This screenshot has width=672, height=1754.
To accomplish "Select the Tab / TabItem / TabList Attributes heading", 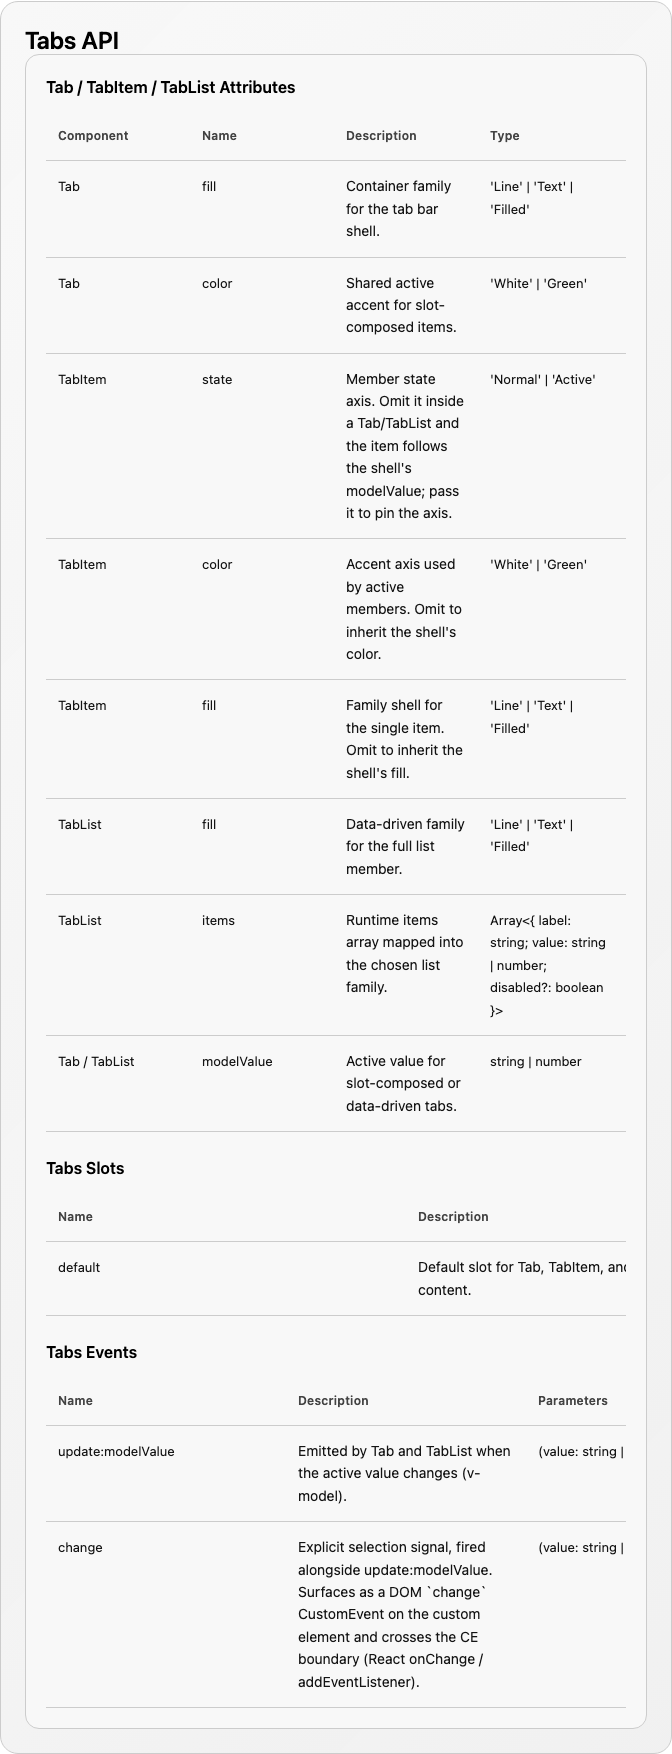I will pyautogui.click(x=171, y=87).
